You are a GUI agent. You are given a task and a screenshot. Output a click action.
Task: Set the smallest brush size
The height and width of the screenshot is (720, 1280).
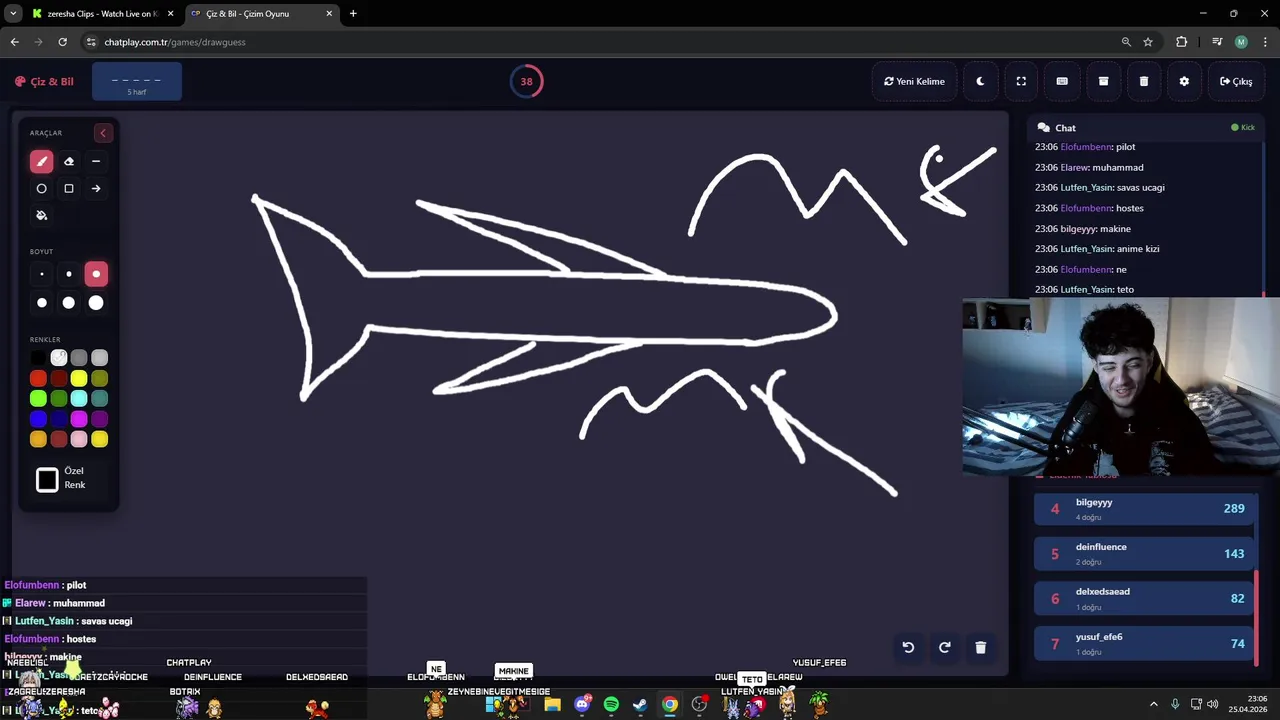click(x=41, y=274)
